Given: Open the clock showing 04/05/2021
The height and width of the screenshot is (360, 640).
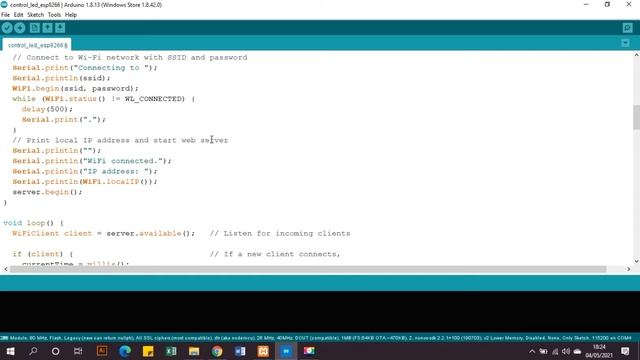Looking at the screenshot, I should click(599, 351).
